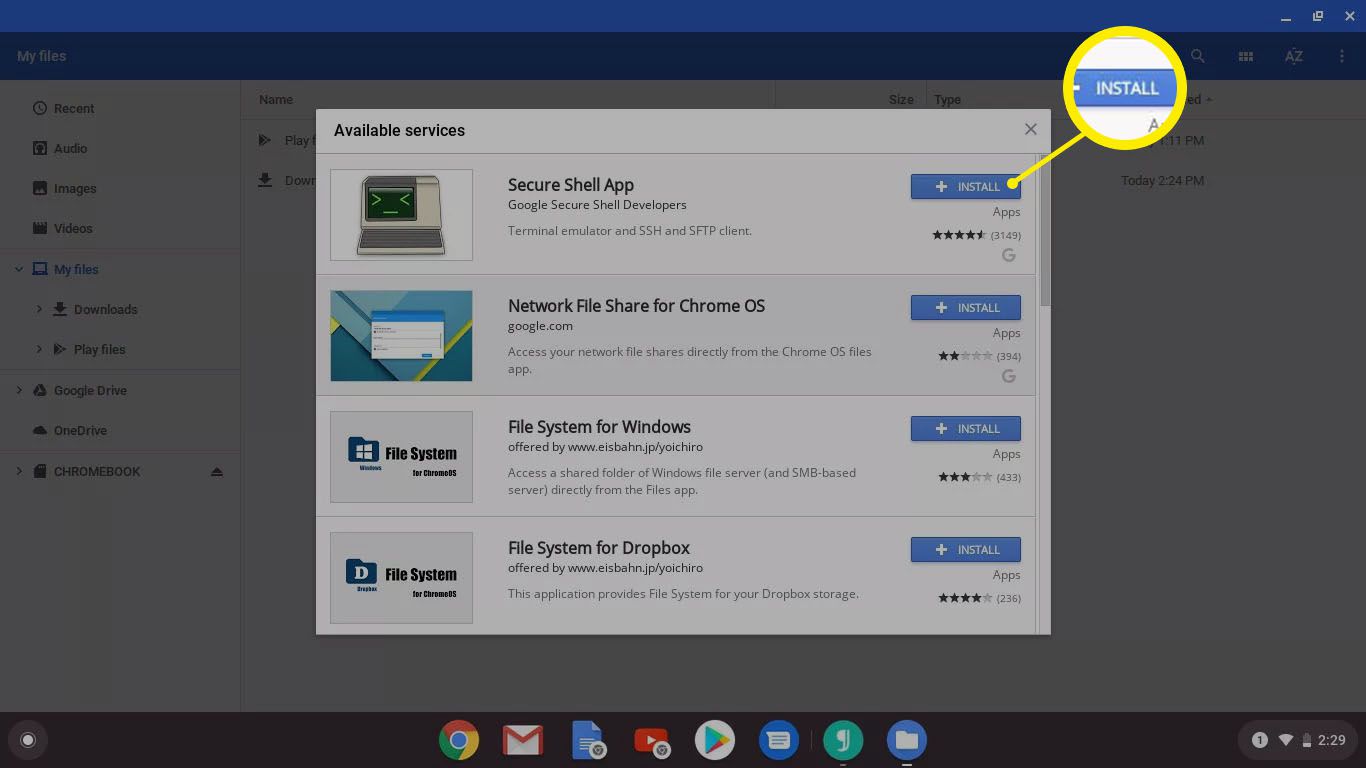Viewport: 1366px width, 768px height.
Task: Open File System for Windows title
Action: click(x=599, y=427)
